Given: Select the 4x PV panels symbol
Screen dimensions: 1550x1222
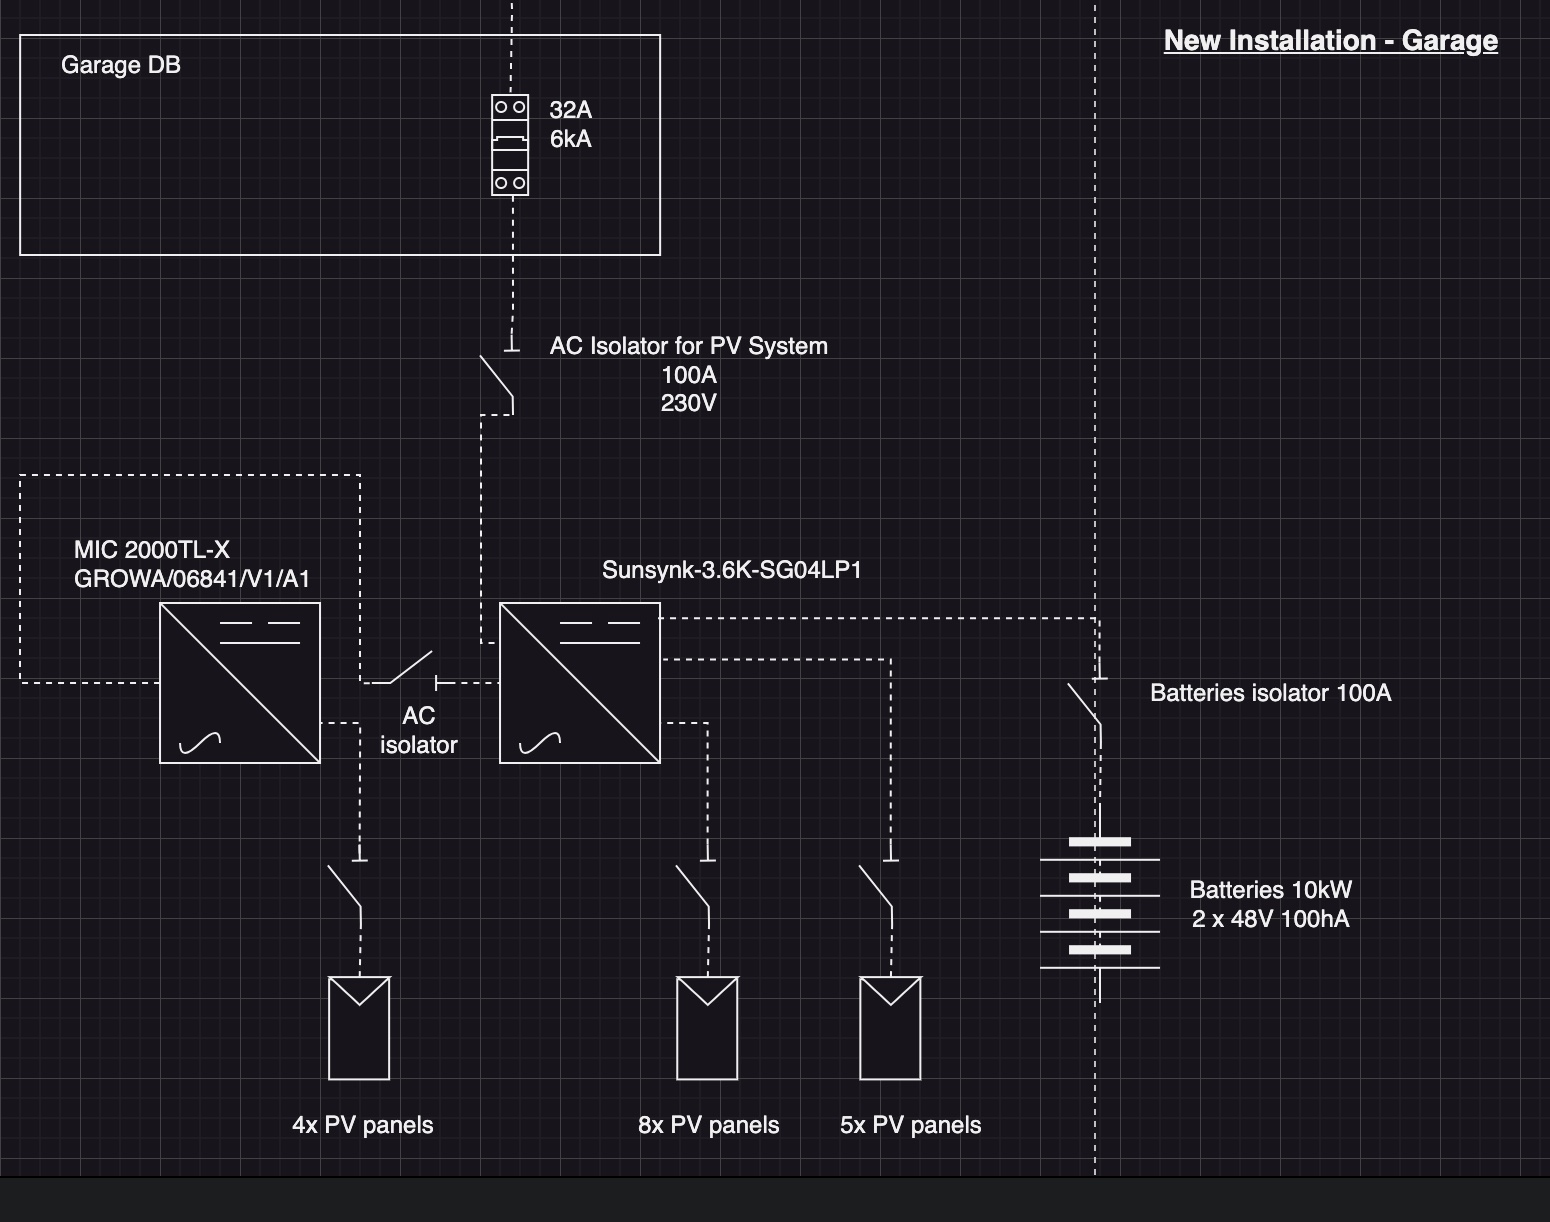Looking at the screenshot, I should pos(360,1029).
